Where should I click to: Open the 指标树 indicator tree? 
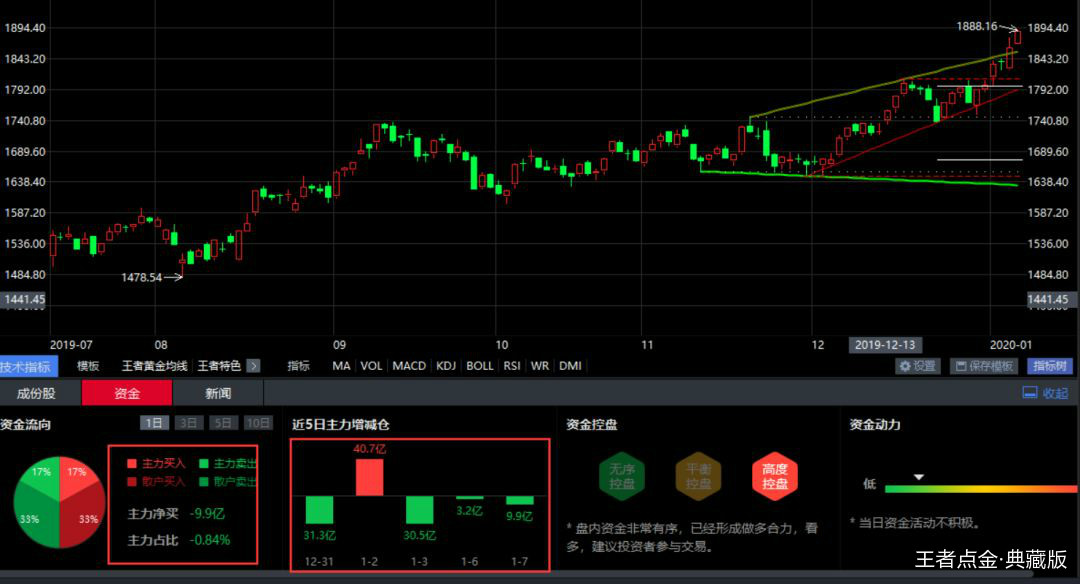click(x=1049, y=366)
